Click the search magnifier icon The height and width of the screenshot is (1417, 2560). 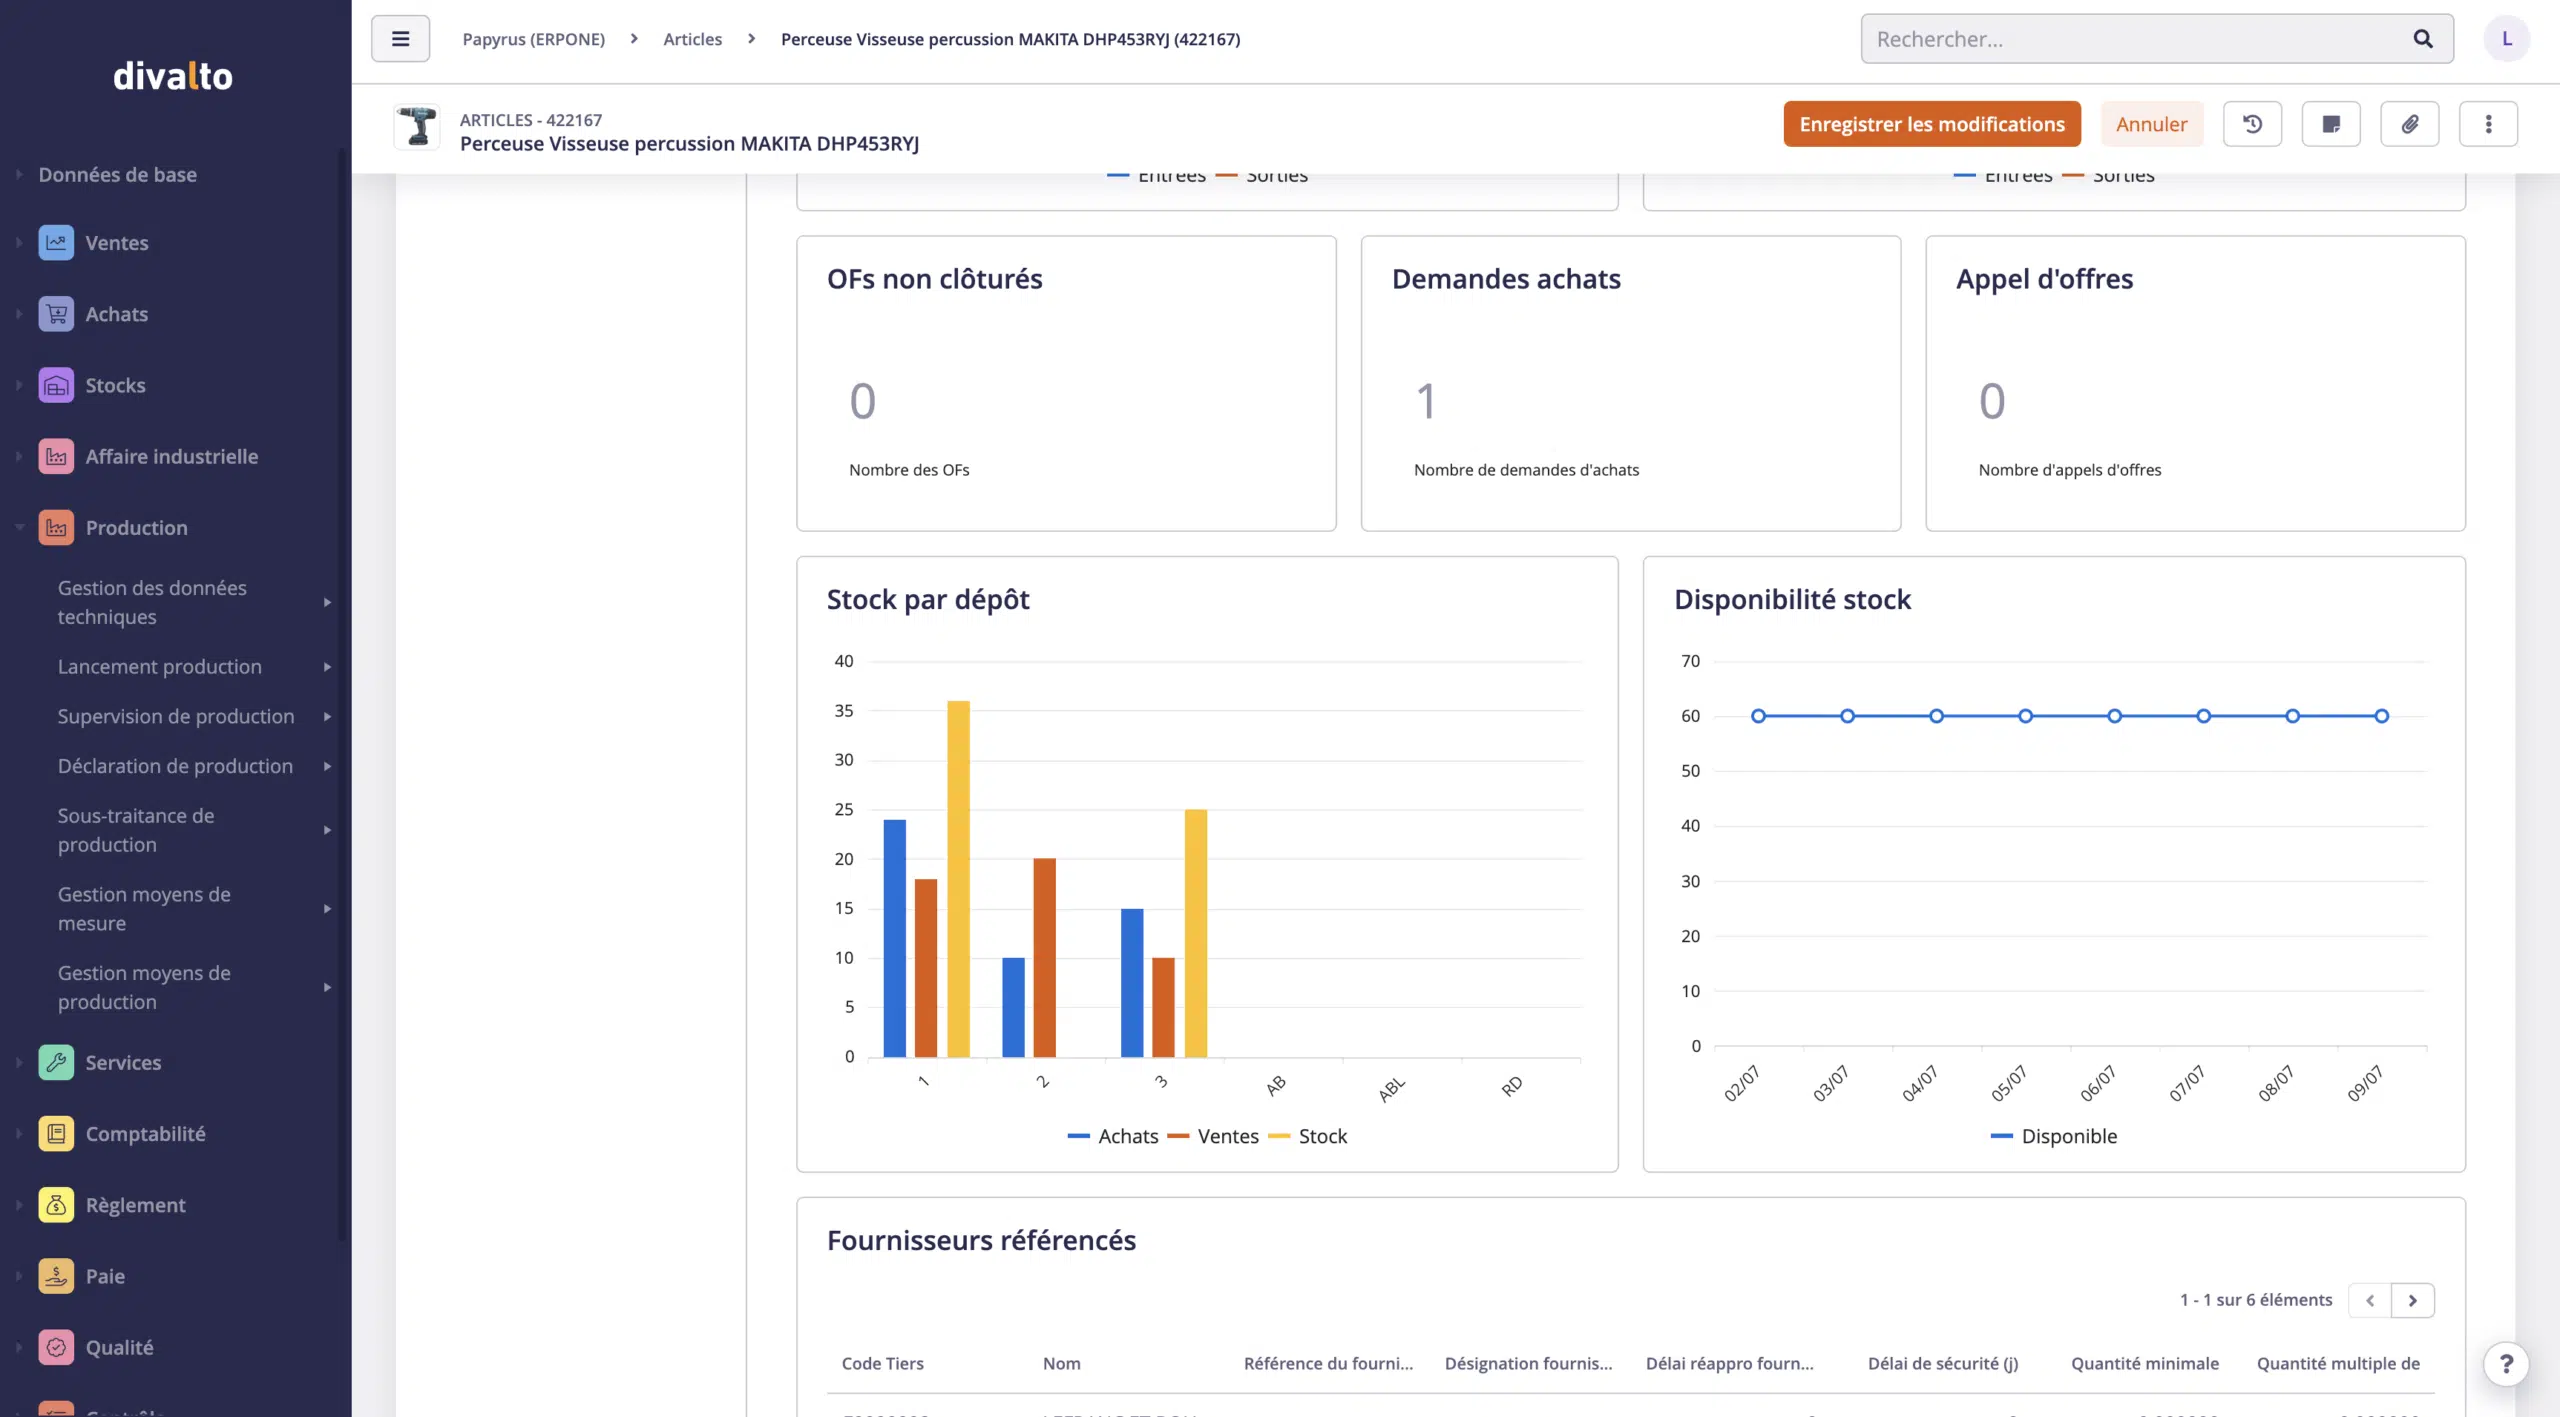2422,39
